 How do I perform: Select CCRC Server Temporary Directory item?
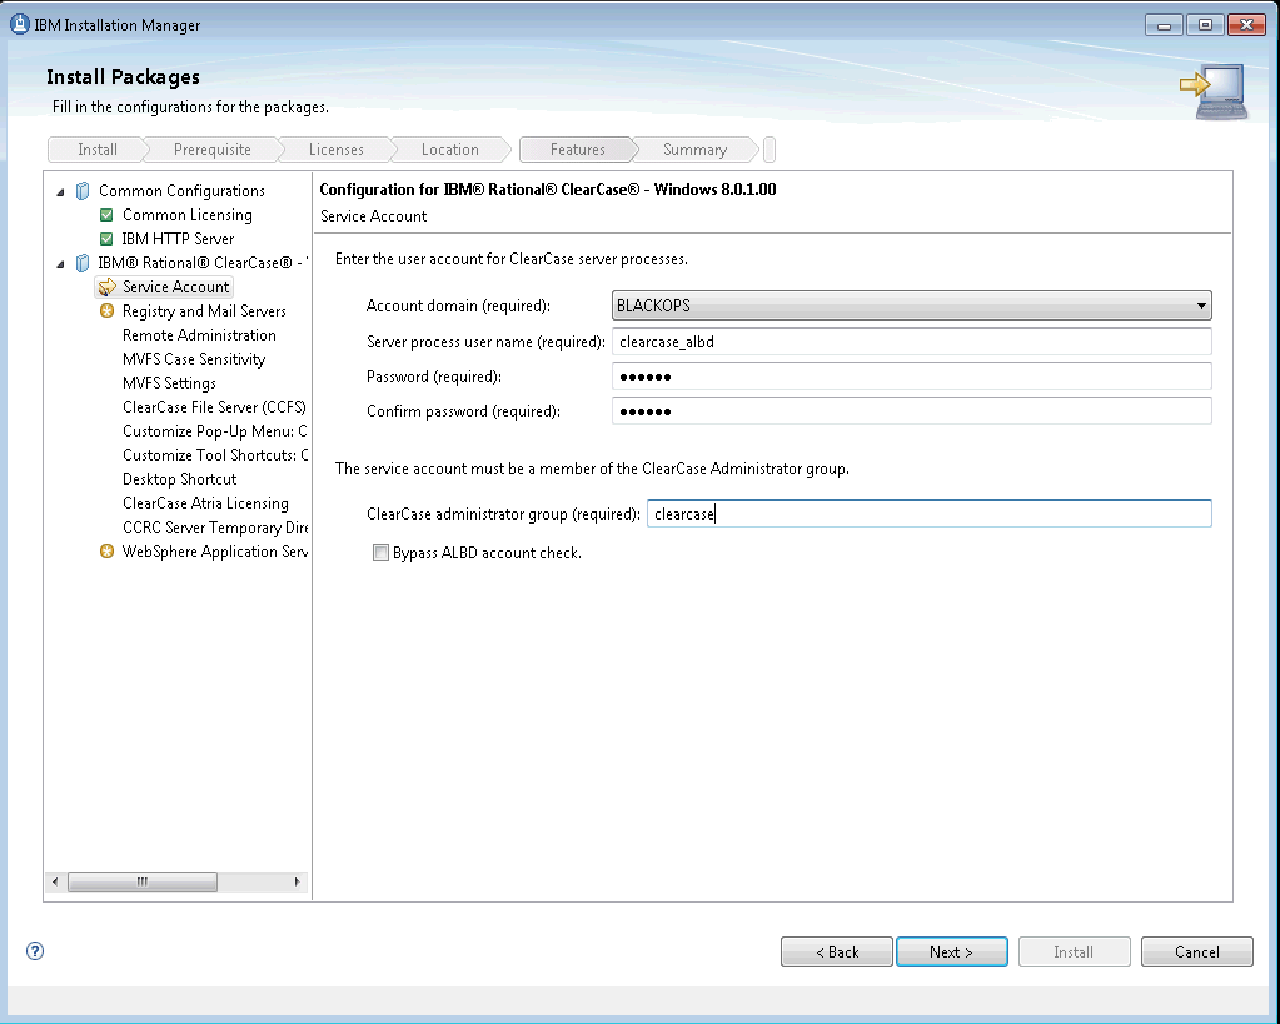[x=215, y=527]
